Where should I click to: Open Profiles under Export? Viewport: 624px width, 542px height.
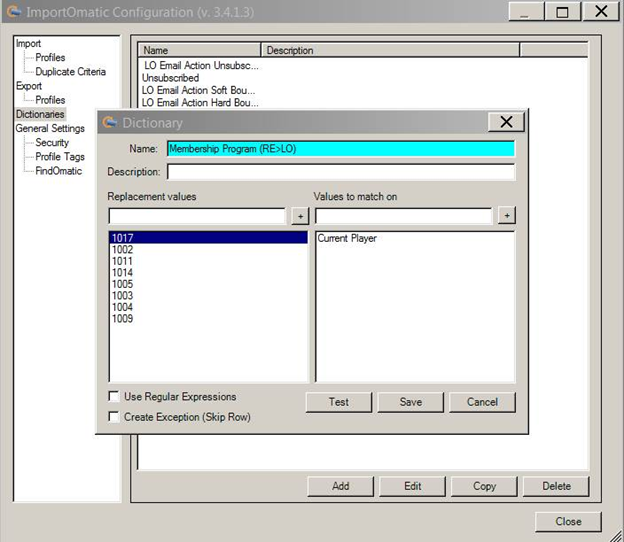50,100
